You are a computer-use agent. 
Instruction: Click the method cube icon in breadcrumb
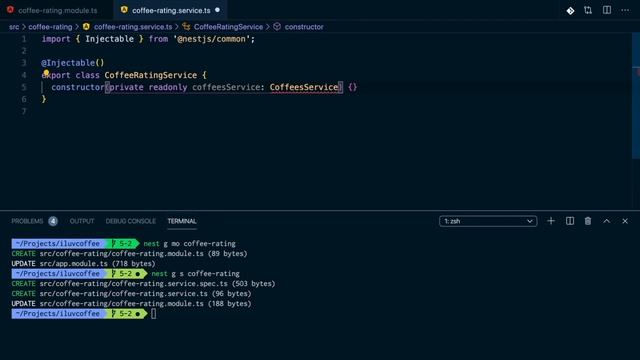coord(277,27)
